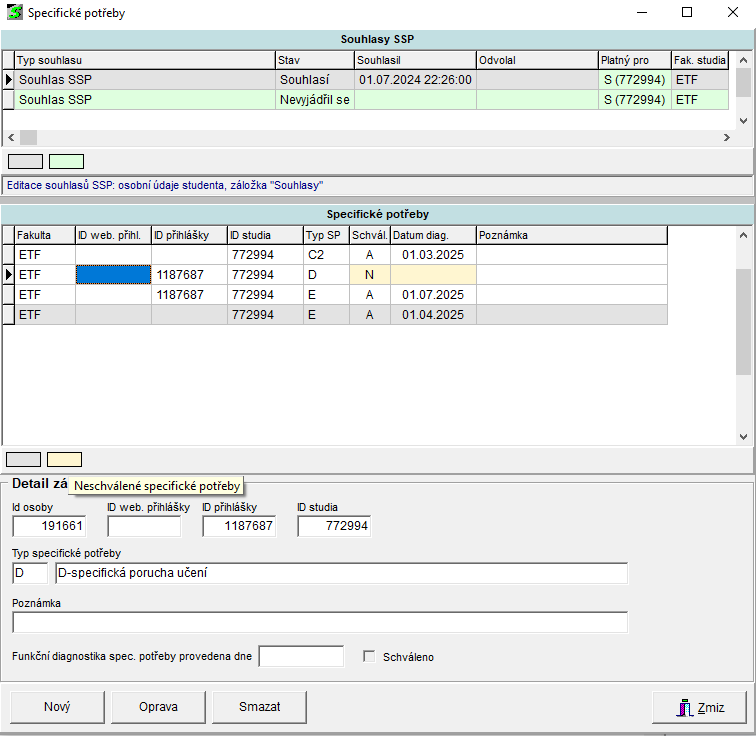Click the application icon in the title bar
The width and height of the screenshot is (756, 736).
pos(14,14)
